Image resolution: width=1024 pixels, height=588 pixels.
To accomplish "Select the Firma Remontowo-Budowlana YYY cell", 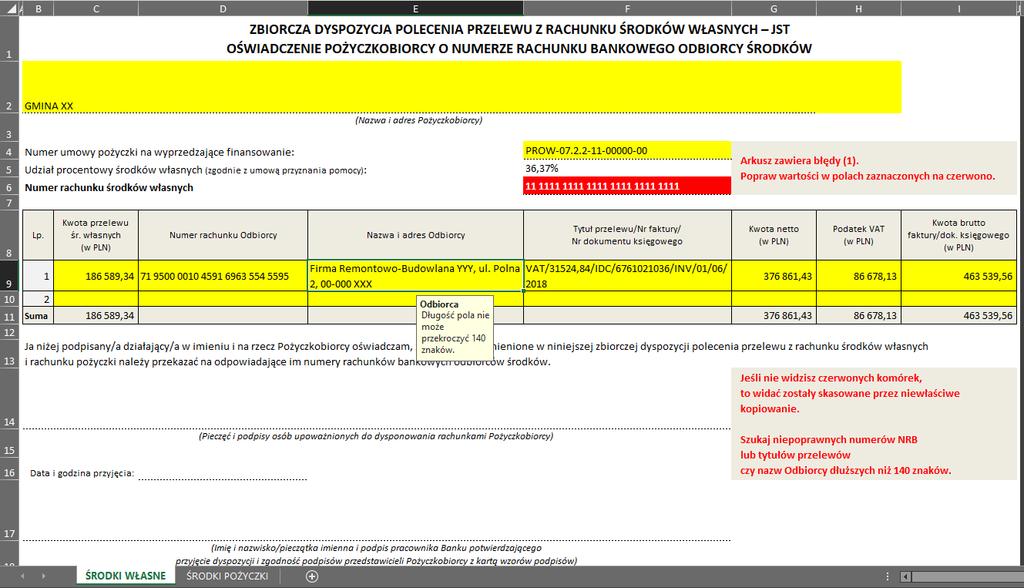I will [x=415, y=276].
